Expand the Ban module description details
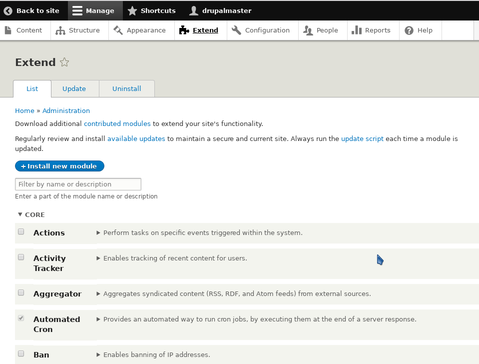479x364 pixels. point(98,355)
